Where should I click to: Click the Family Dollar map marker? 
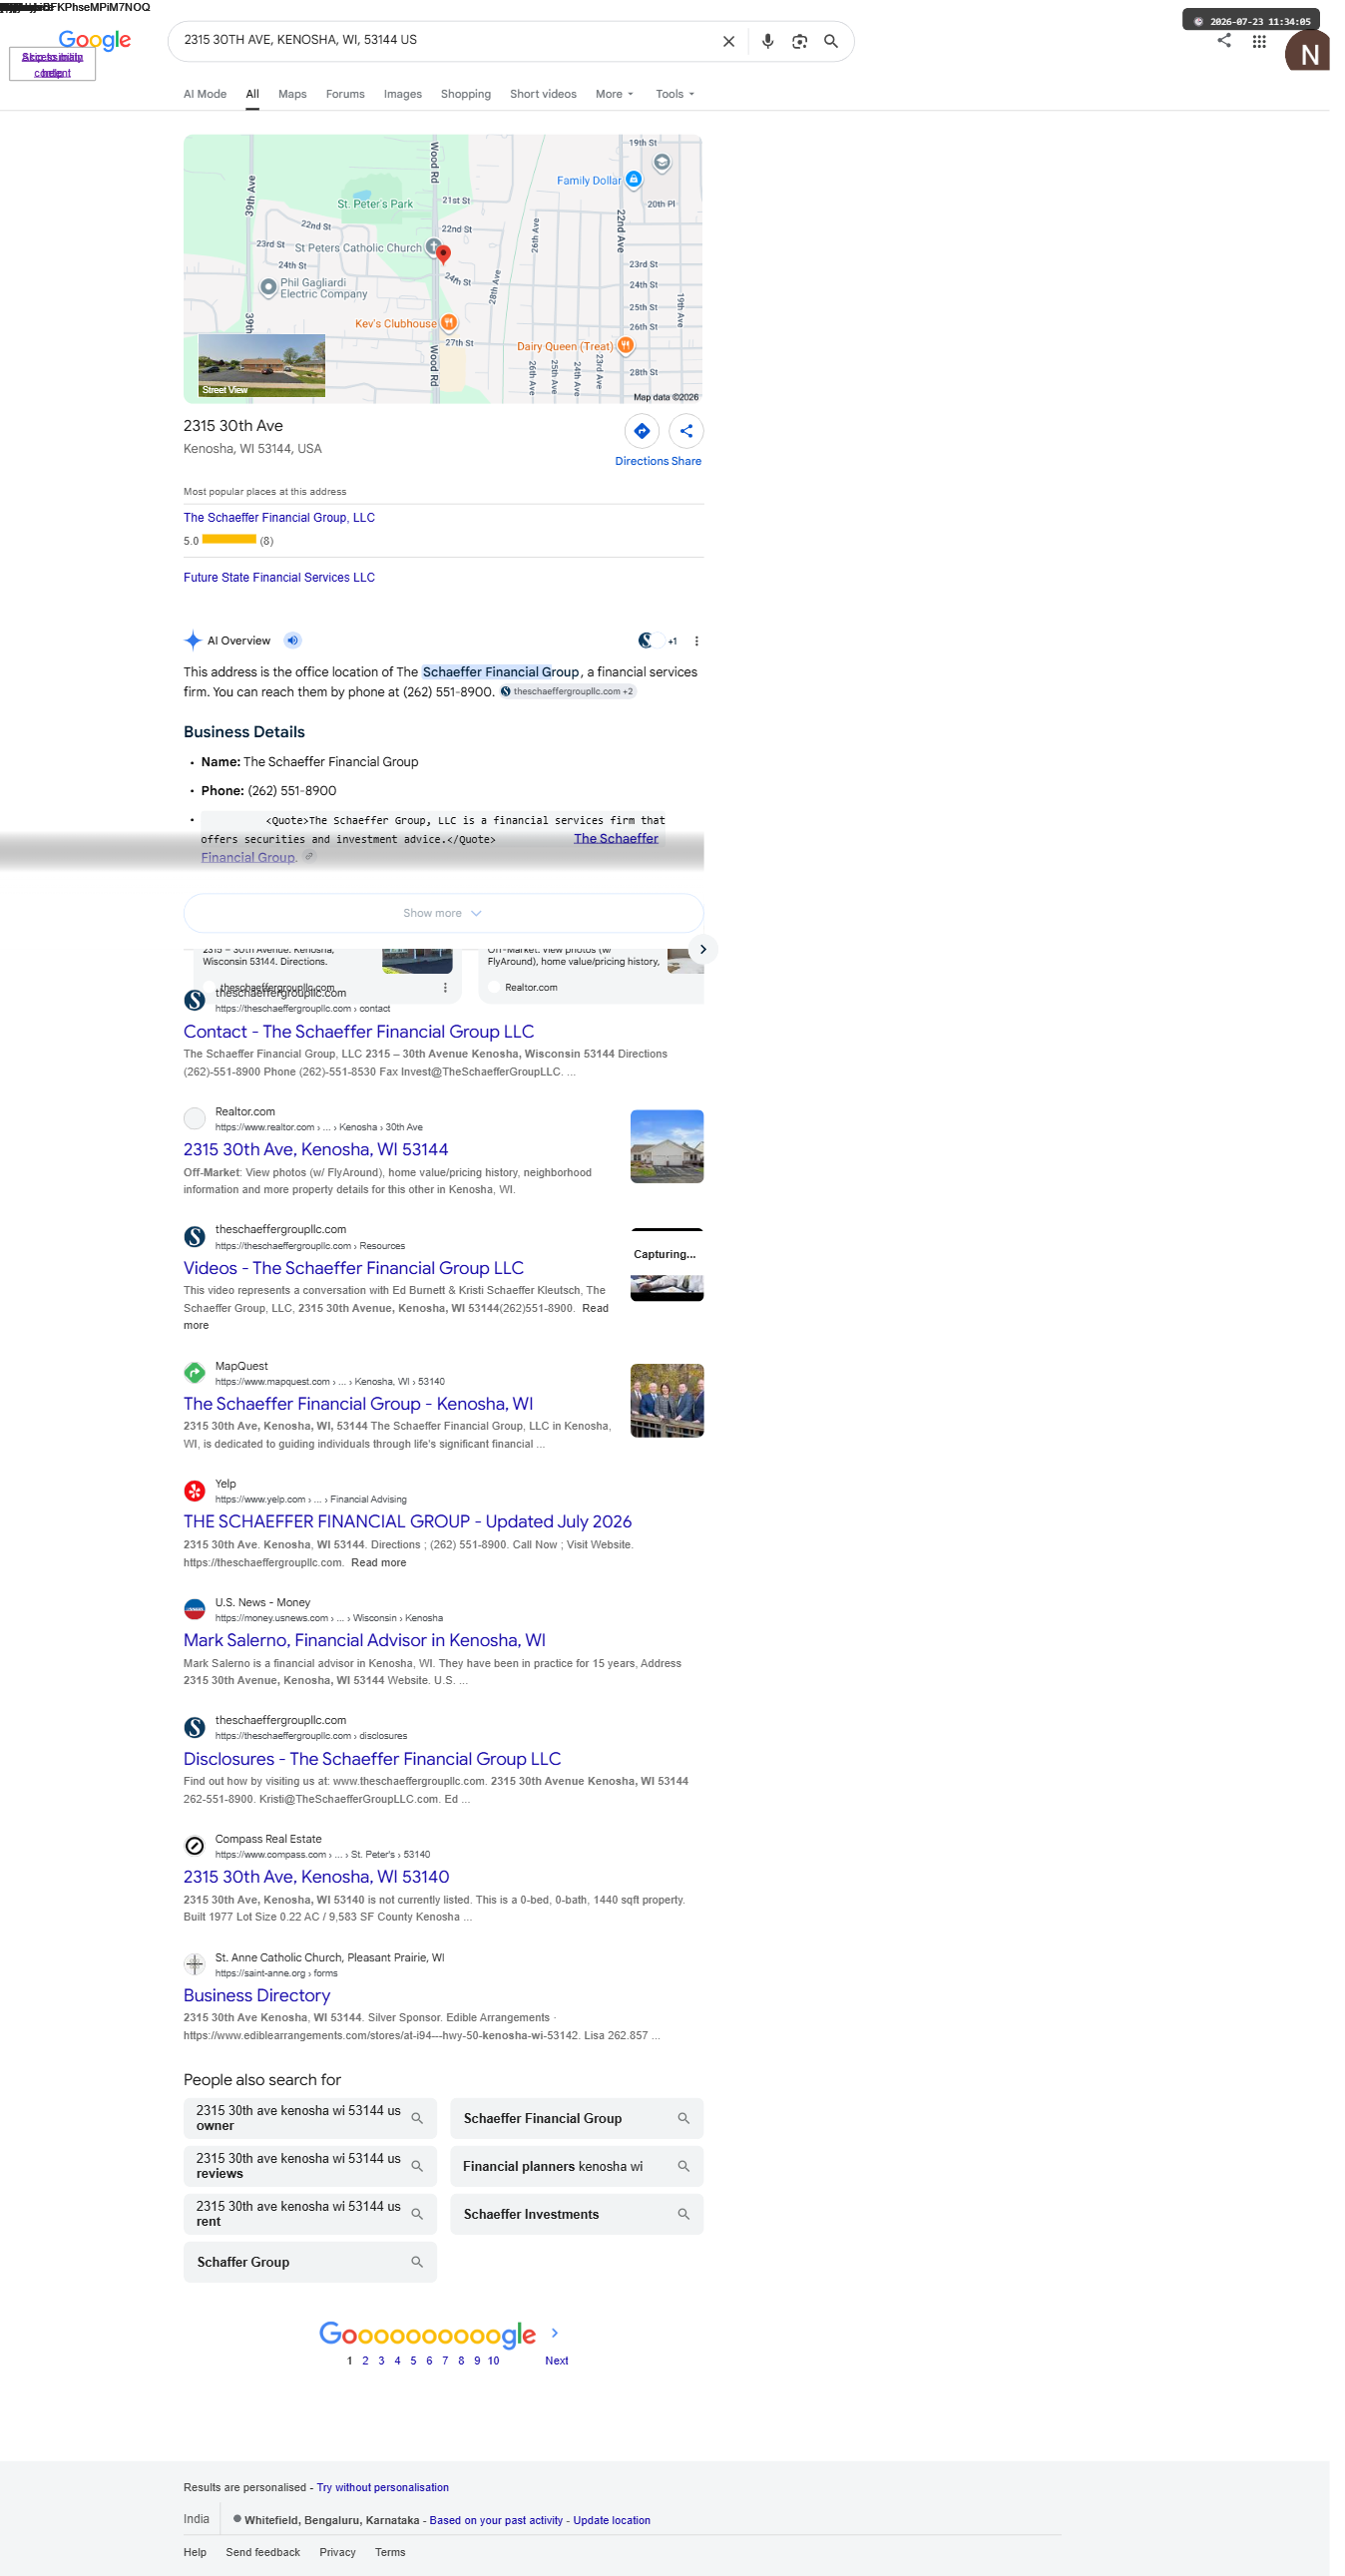(633, 179)
